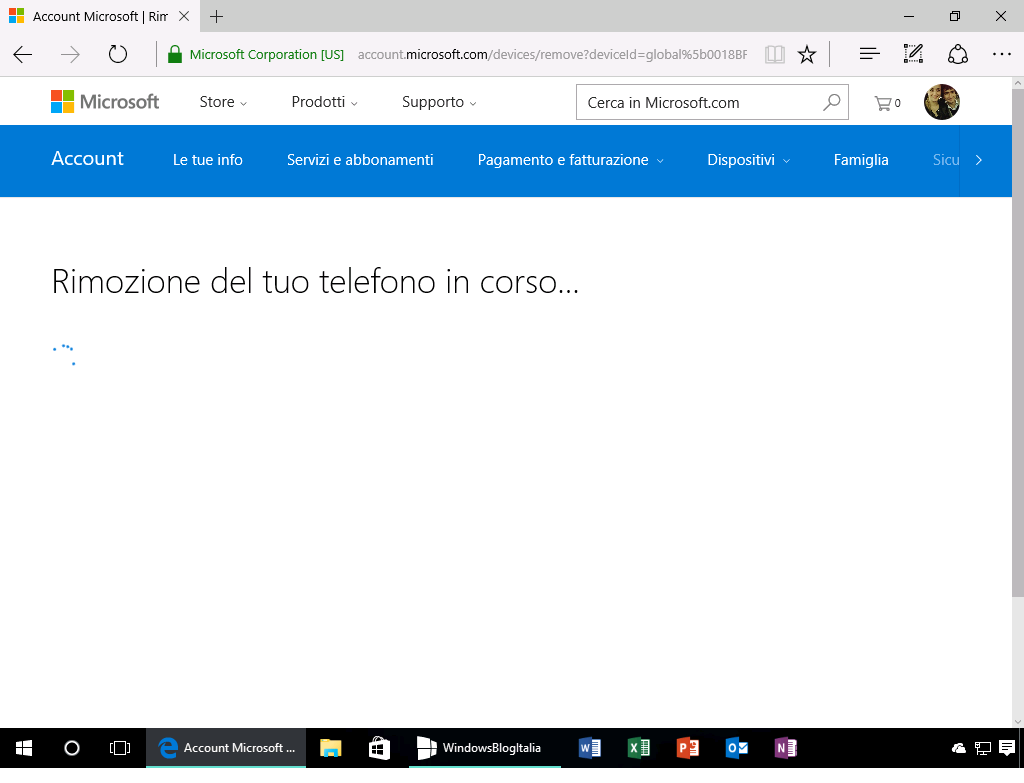The width and height of the screenshot is (1024, 783).
Task: Open the Windows Store from taskbar
Action: click(379, 748)
